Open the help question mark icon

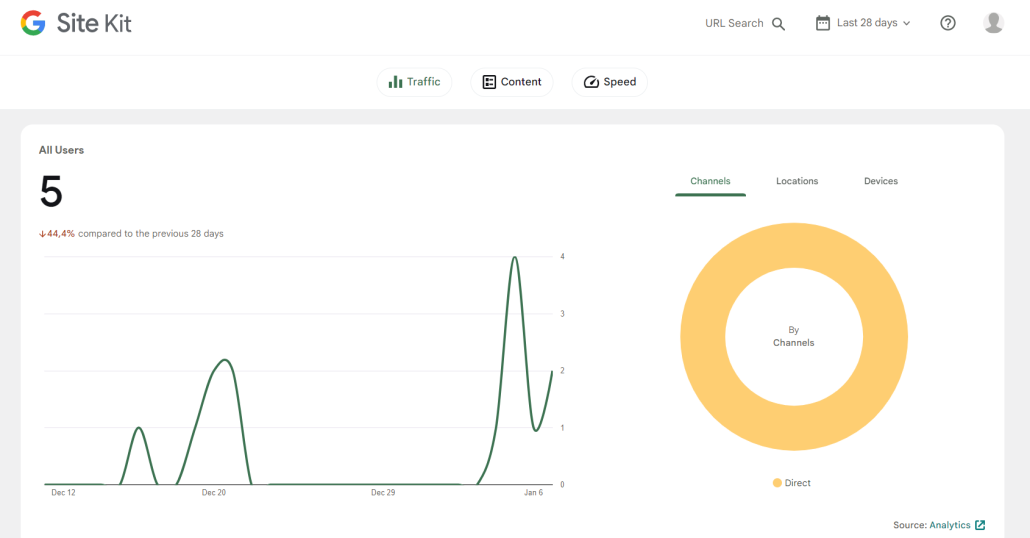[947, 23]
